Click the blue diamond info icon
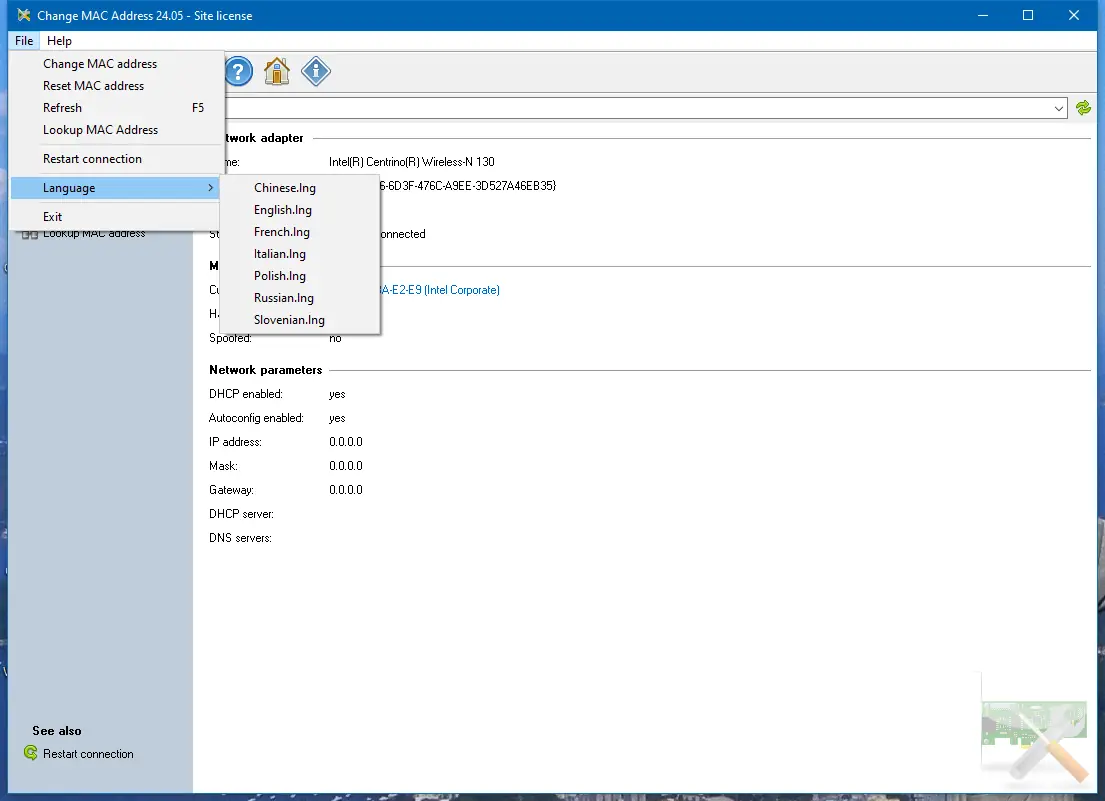The width and height of the screenshot is (1105, 801). pos(316,71)
